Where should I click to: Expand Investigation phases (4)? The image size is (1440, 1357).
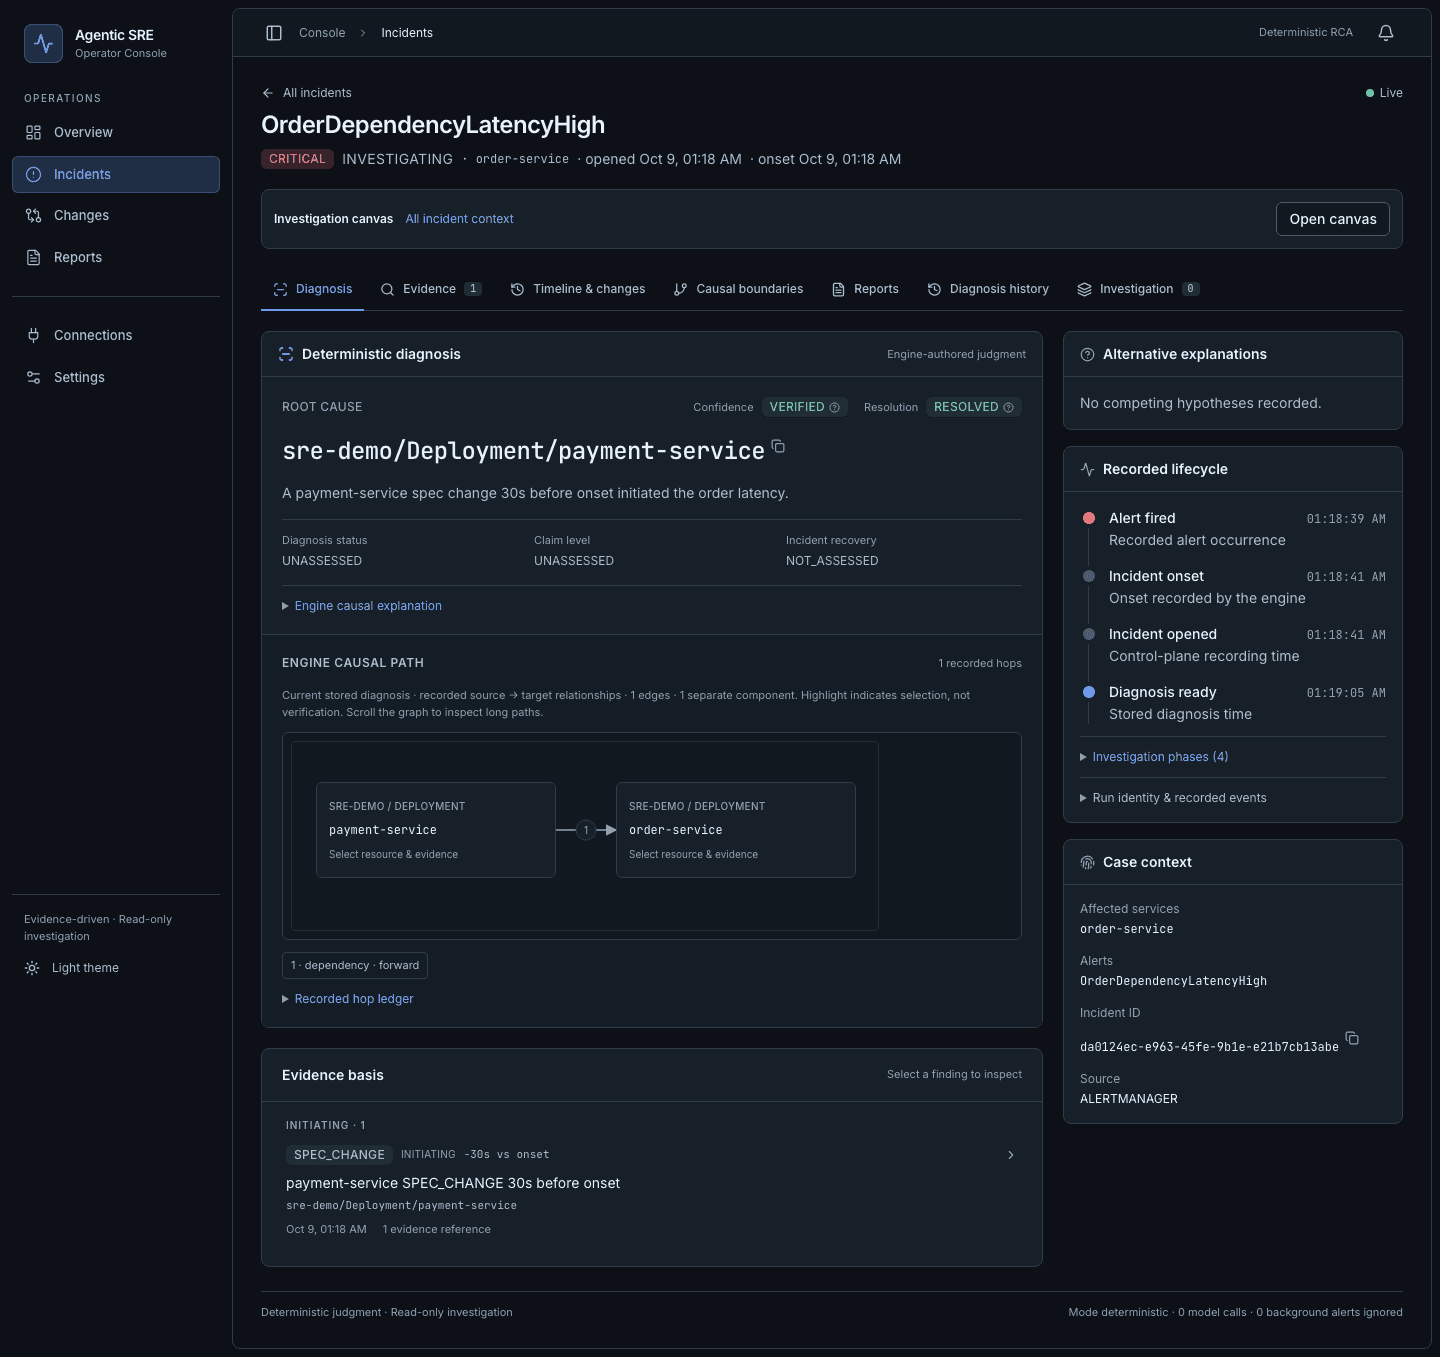point(1154,757)
